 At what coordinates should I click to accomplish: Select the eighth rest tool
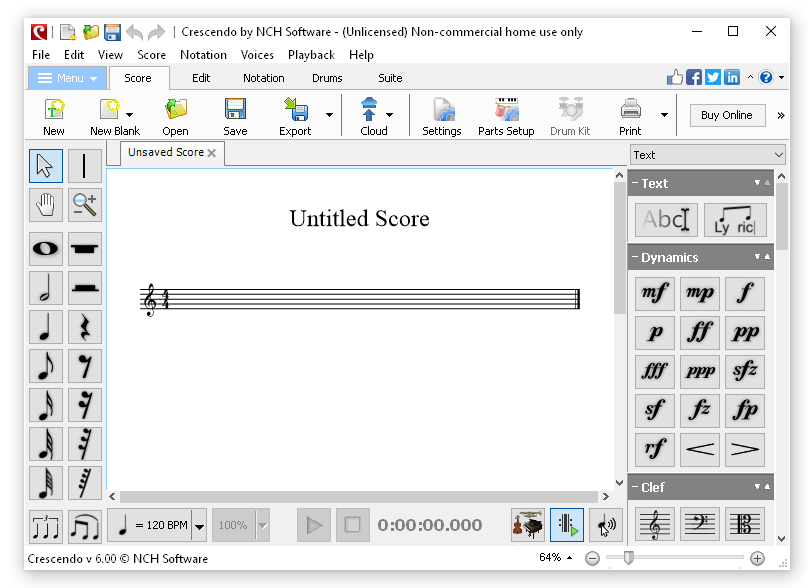pyautogui.click(x=85, y=366)
